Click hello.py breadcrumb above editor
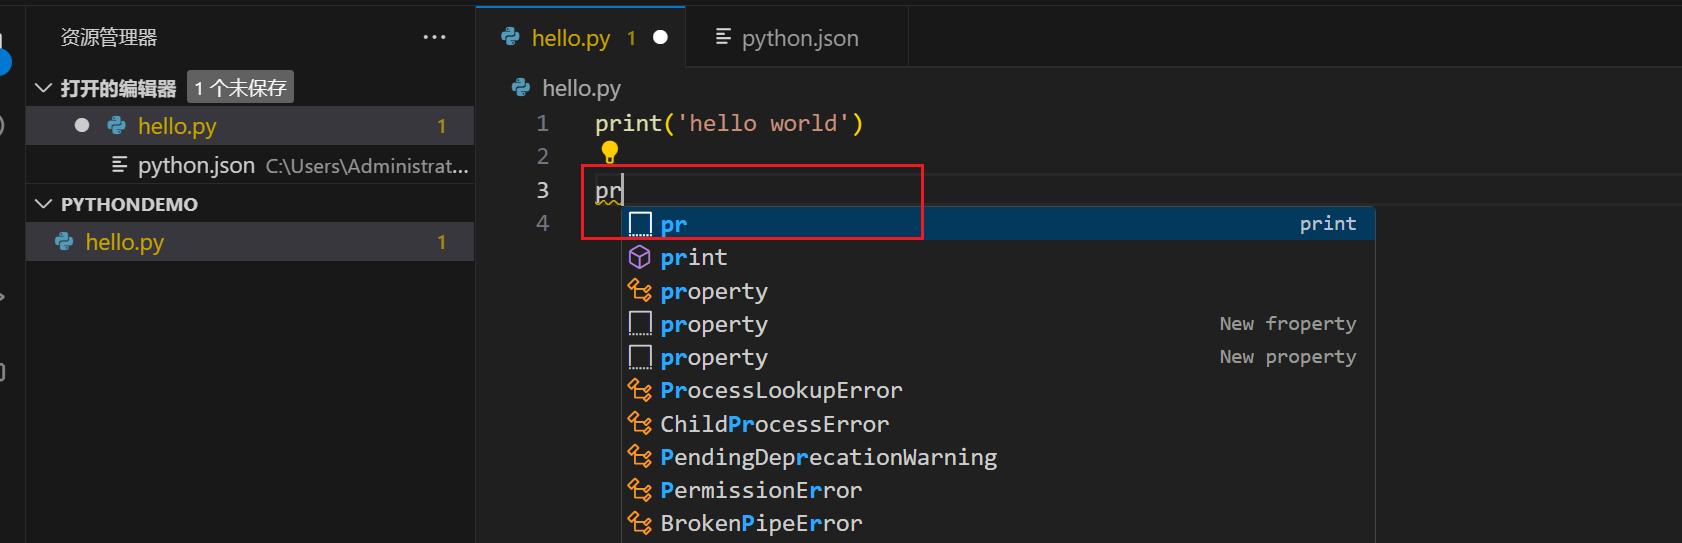Screen dimensions: 1682x543 pos(581,88)
